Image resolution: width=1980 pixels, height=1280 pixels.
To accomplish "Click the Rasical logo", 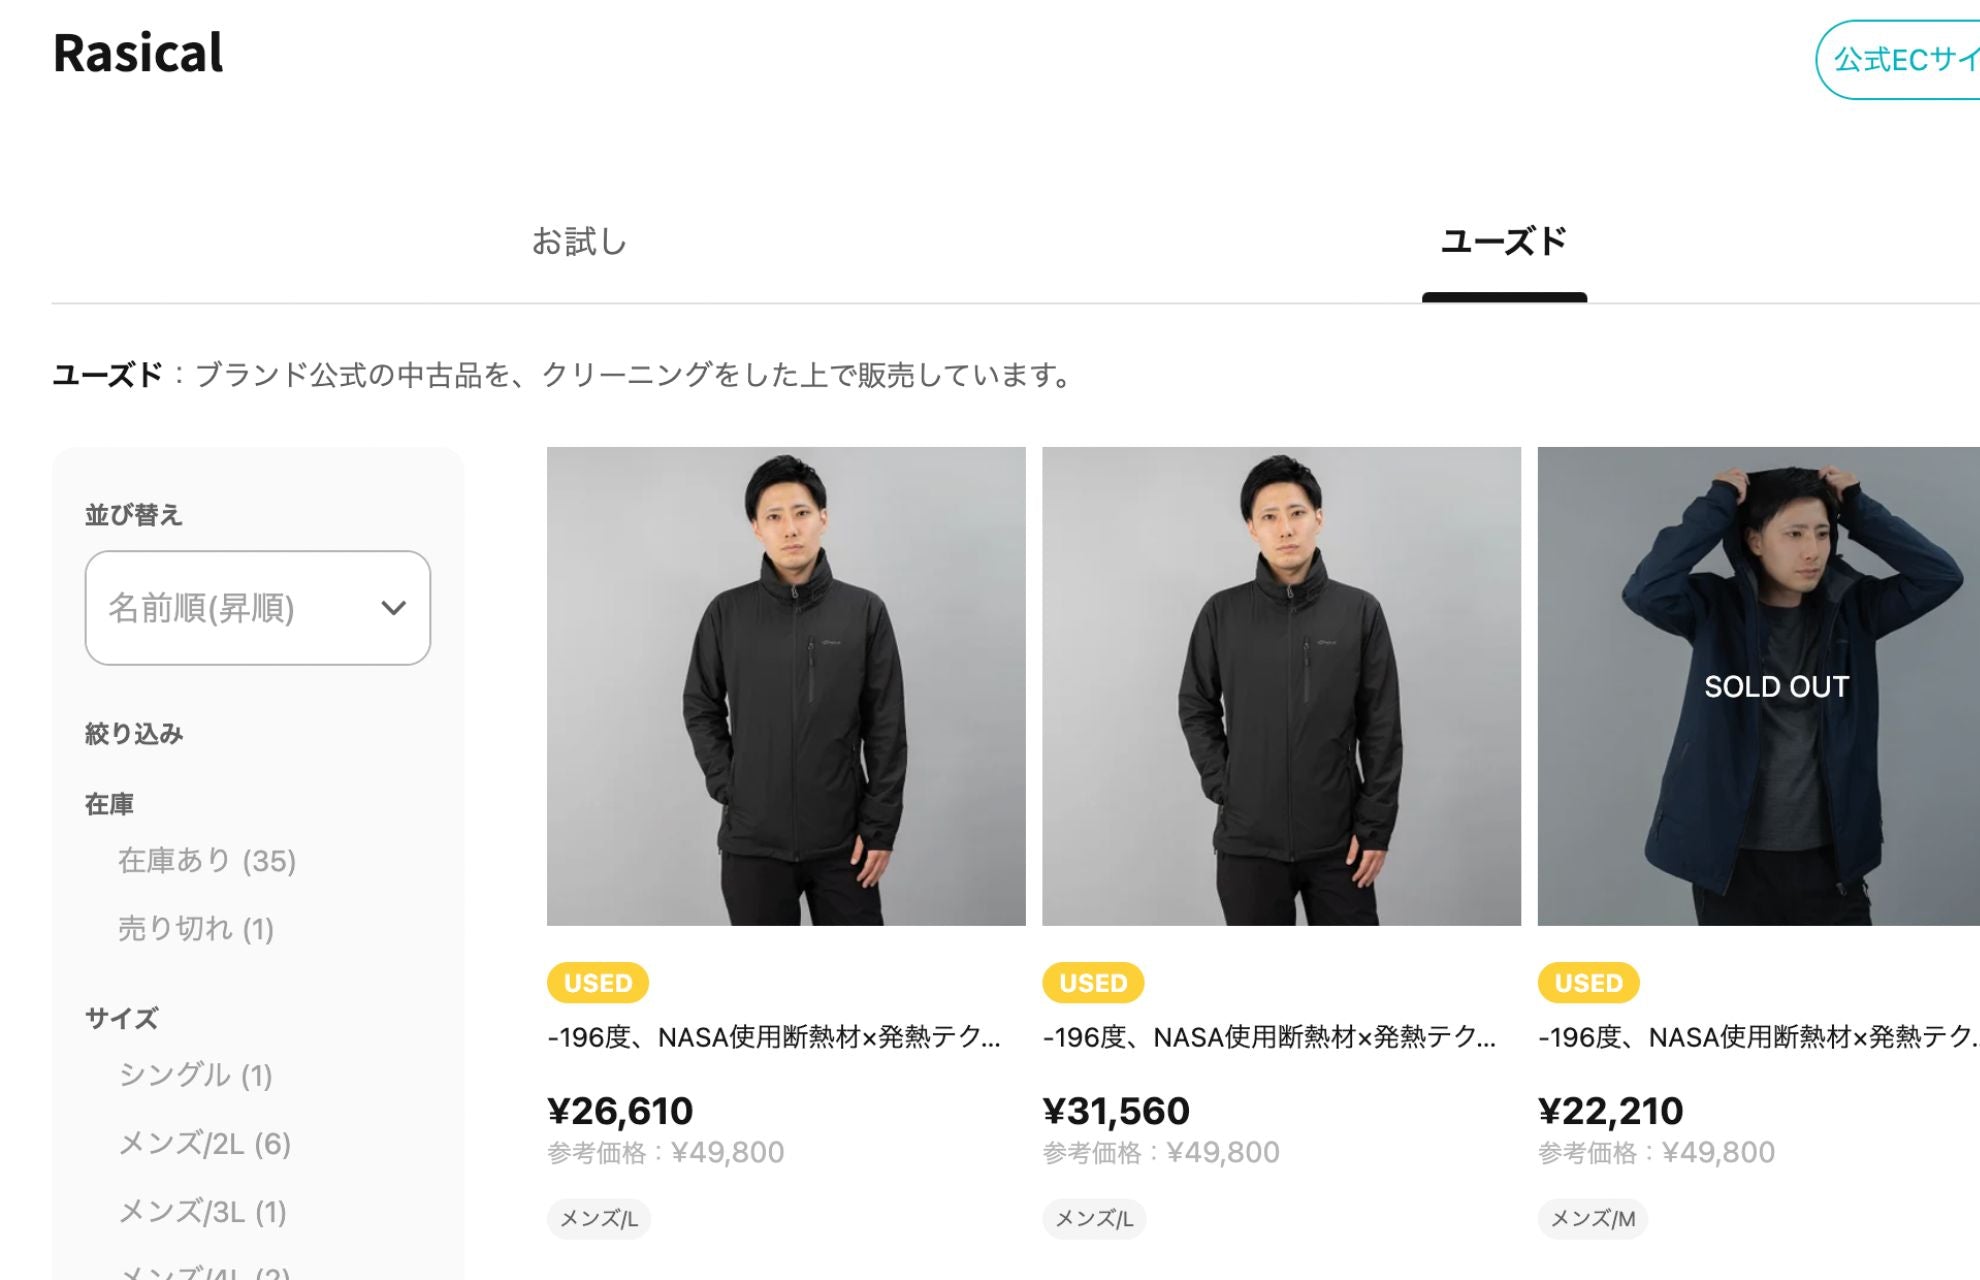I will pyautogui.click(x=138, y=53).
